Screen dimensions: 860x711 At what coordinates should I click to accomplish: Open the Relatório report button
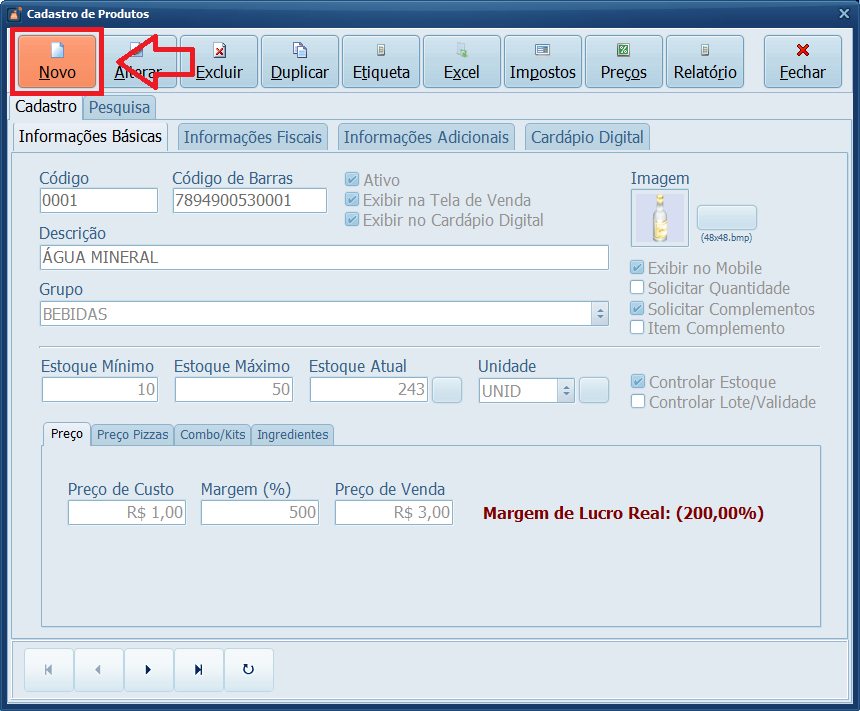tap(705, 61)
